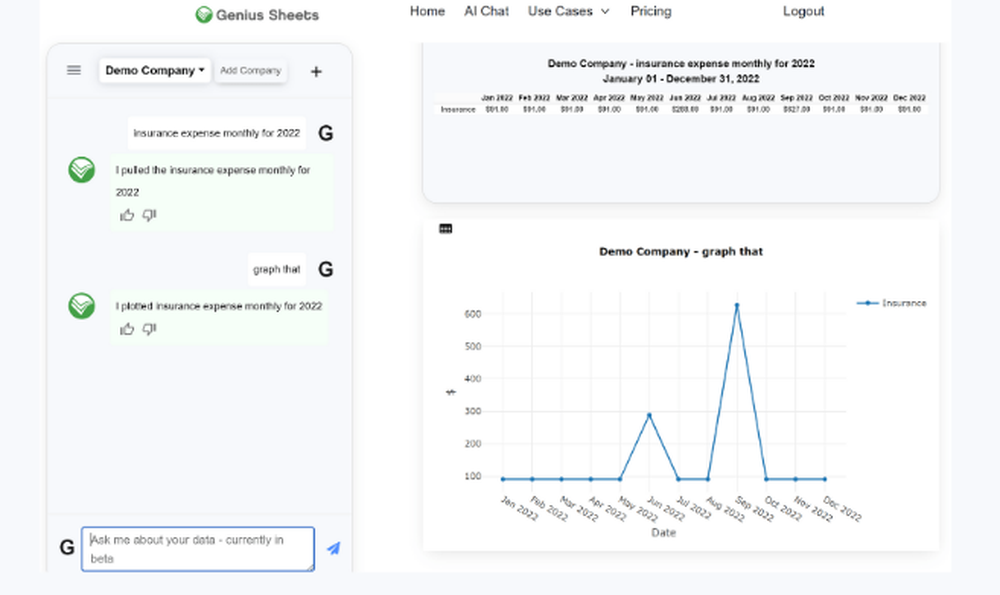Image resolution: width=1000 pixels, height=595 pixels.
Task: Open the hamburger sidebar menu
Action: [74, 70]
